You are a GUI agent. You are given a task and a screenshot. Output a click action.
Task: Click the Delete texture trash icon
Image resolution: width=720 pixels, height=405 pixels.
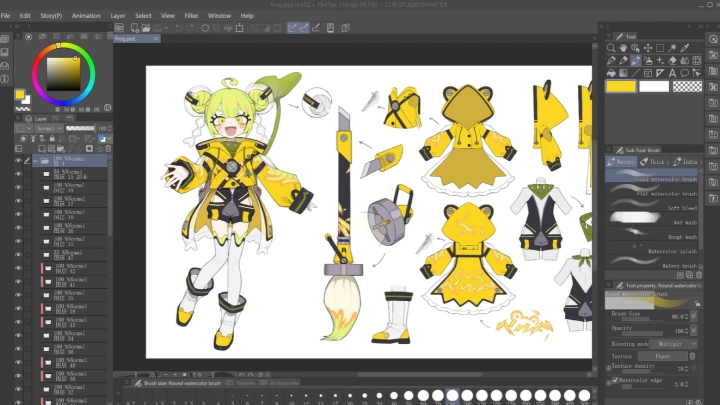pos(692,356)
